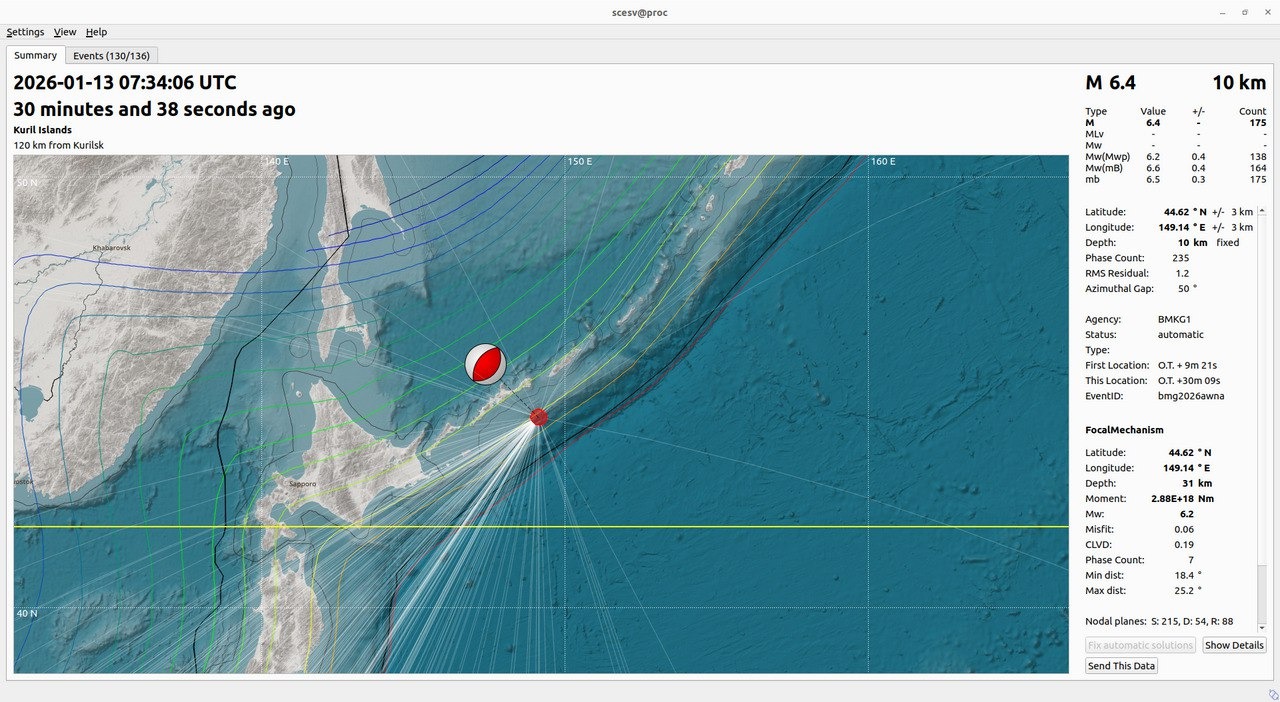Click the Sapporo city label on map
1280x702 pixels.
(x=302, y=484)
